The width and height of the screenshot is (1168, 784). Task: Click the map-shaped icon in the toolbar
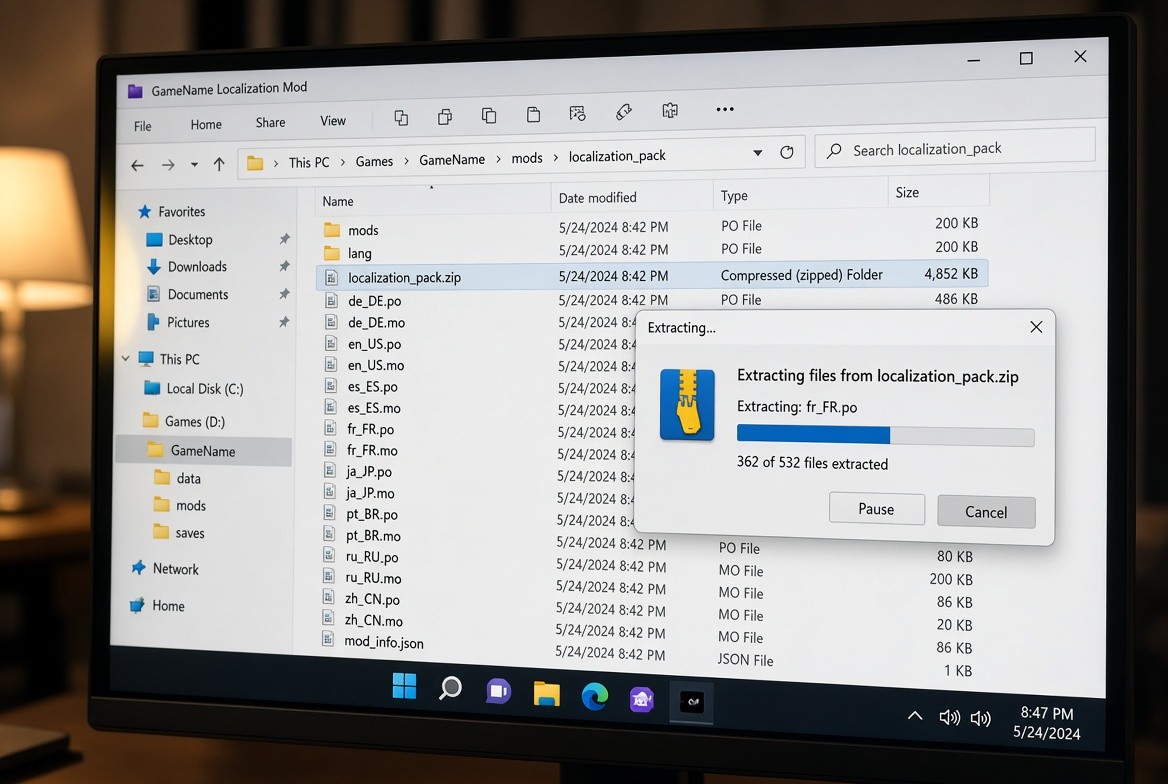[x=670, y=110]
